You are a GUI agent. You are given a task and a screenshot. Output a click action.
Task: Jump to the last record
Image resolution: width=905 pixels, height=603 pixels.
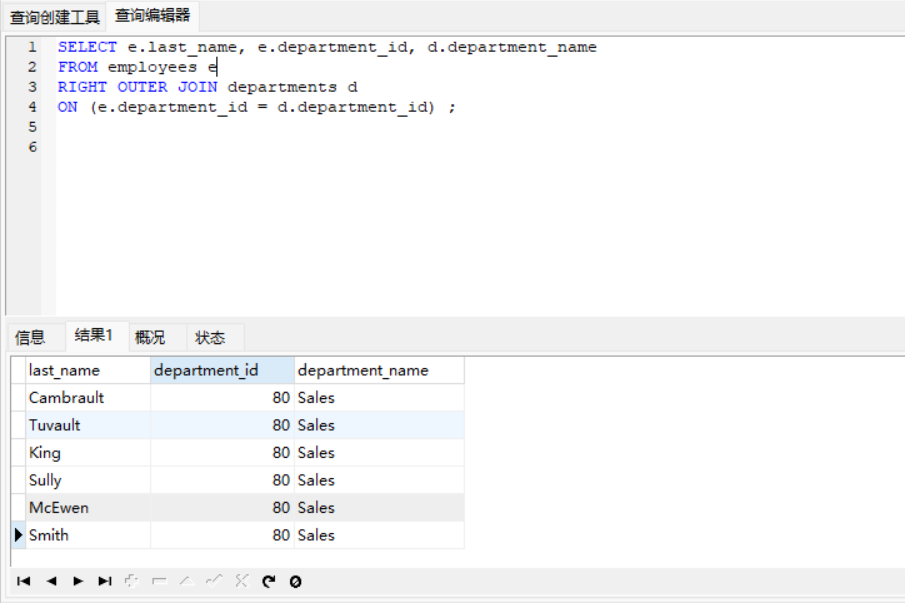click(x=105, y=581)
